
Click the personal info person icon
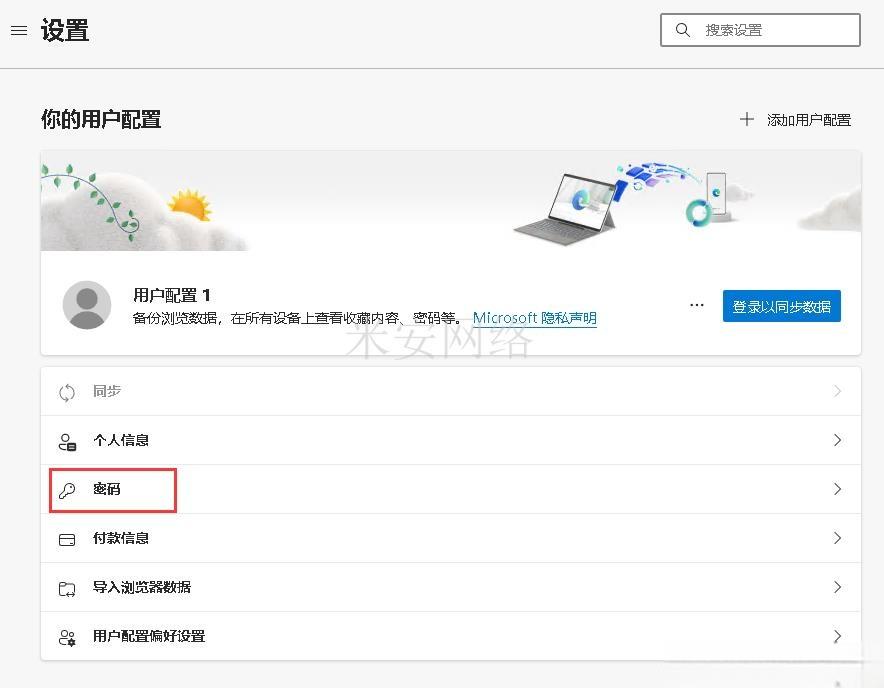(x=67, y=441)
